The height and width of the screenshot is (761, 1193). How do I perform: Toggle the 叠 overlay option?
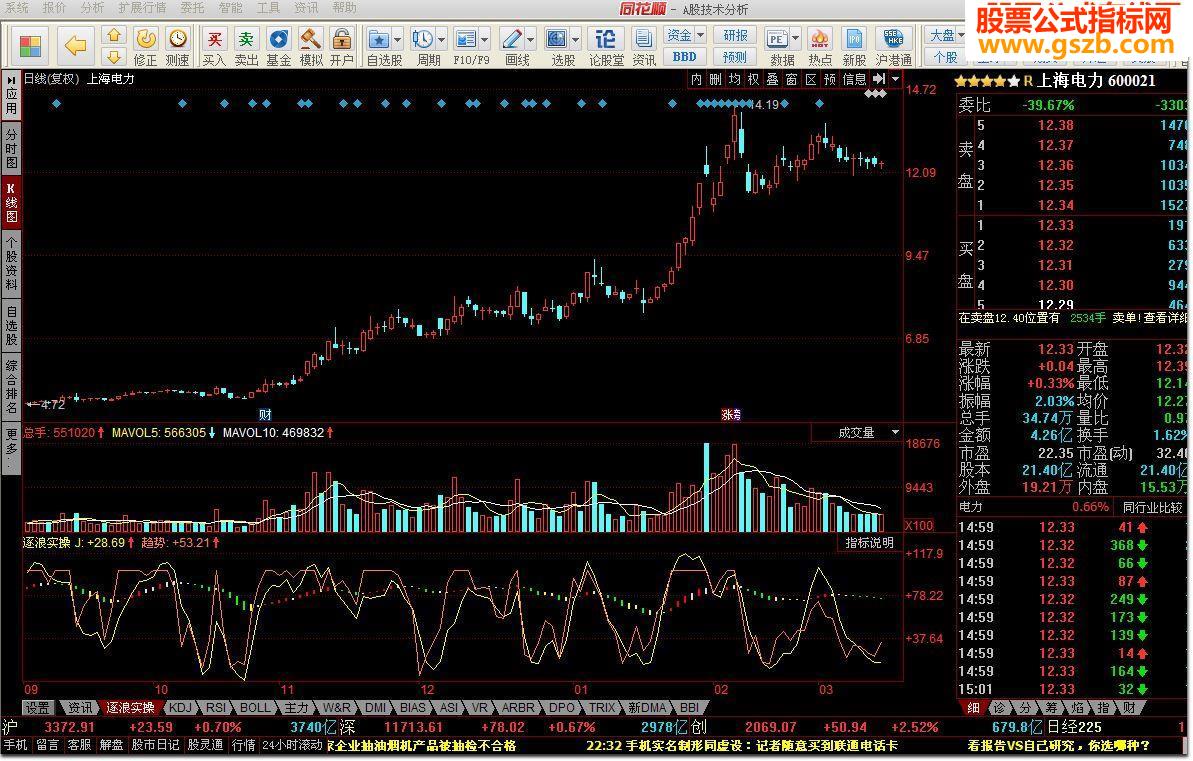772,78
